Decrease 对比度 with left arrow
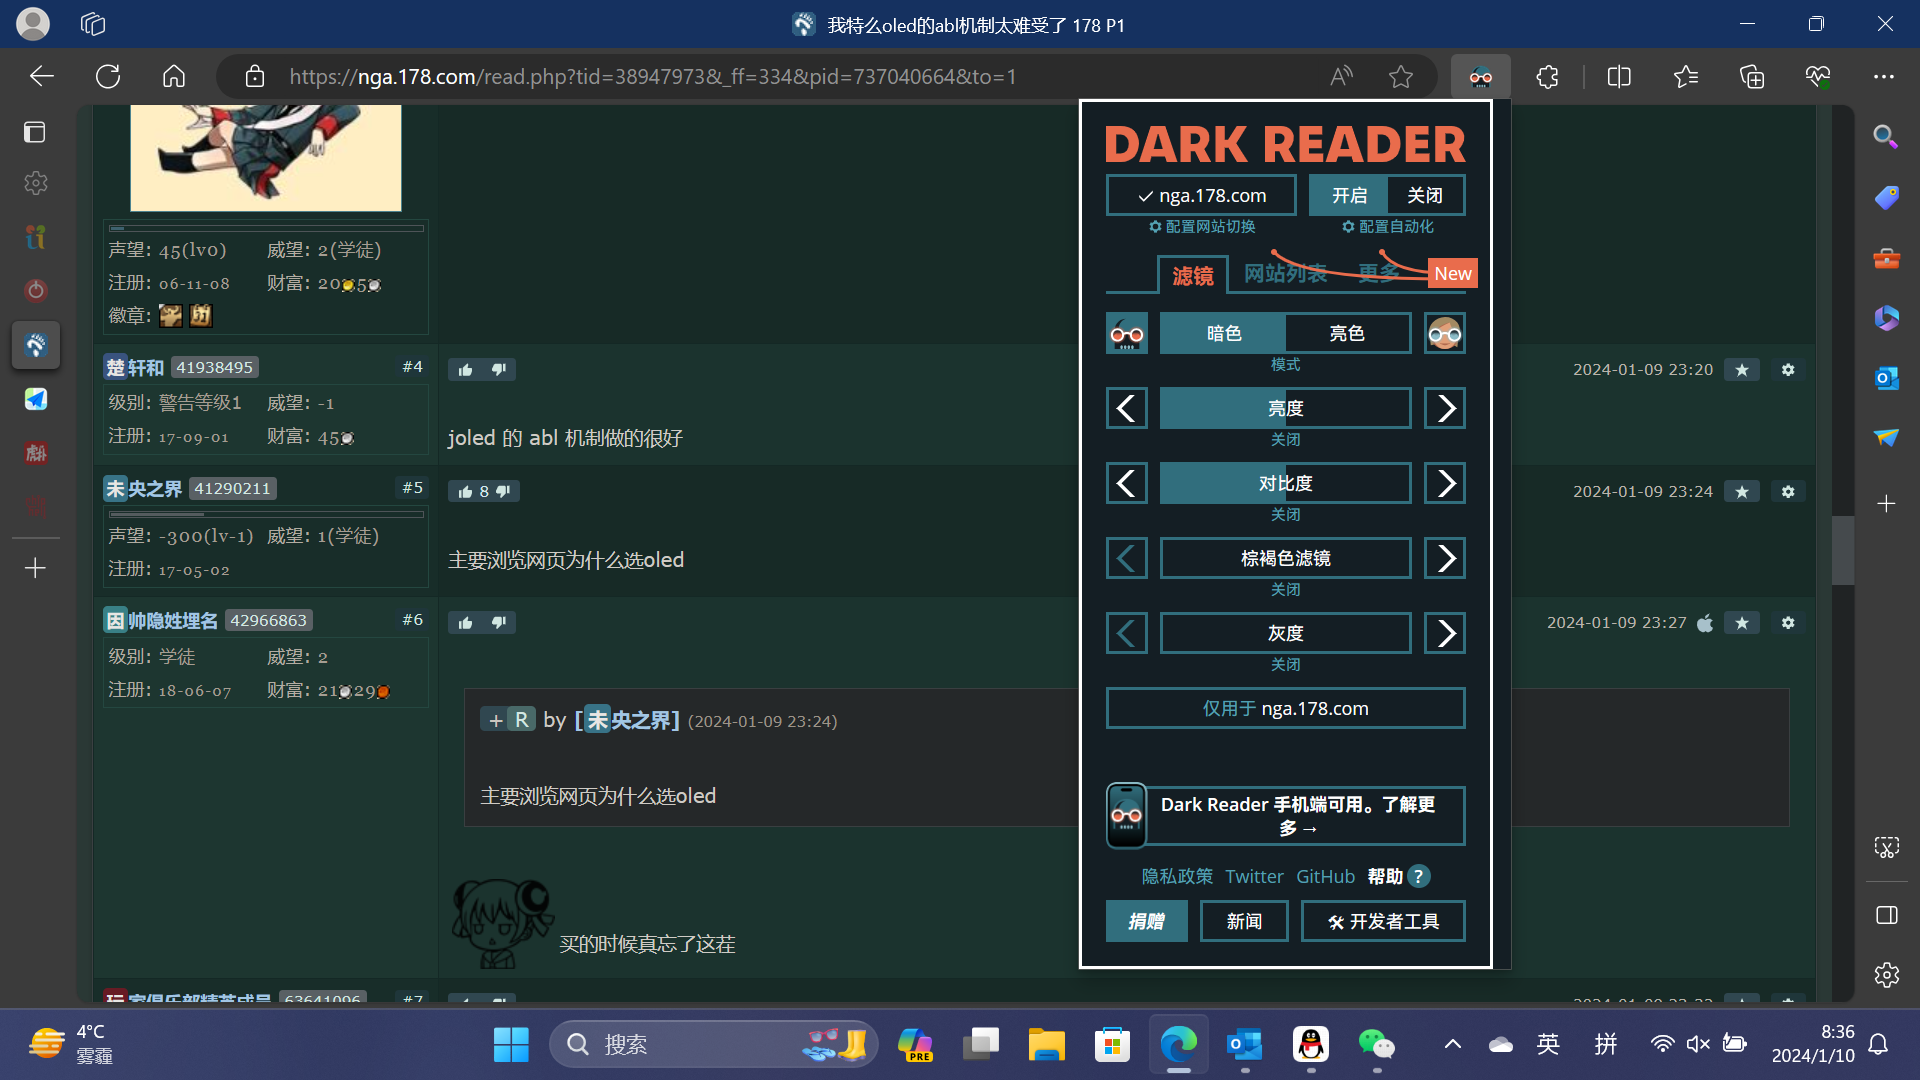 [1126, 483]
